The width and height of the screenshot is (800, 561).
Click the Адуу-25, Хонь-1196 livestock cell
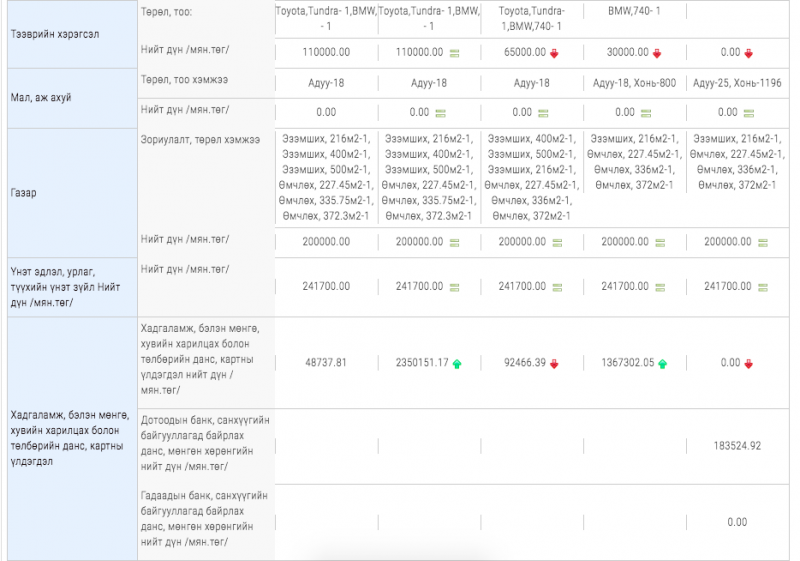(736, 83)
